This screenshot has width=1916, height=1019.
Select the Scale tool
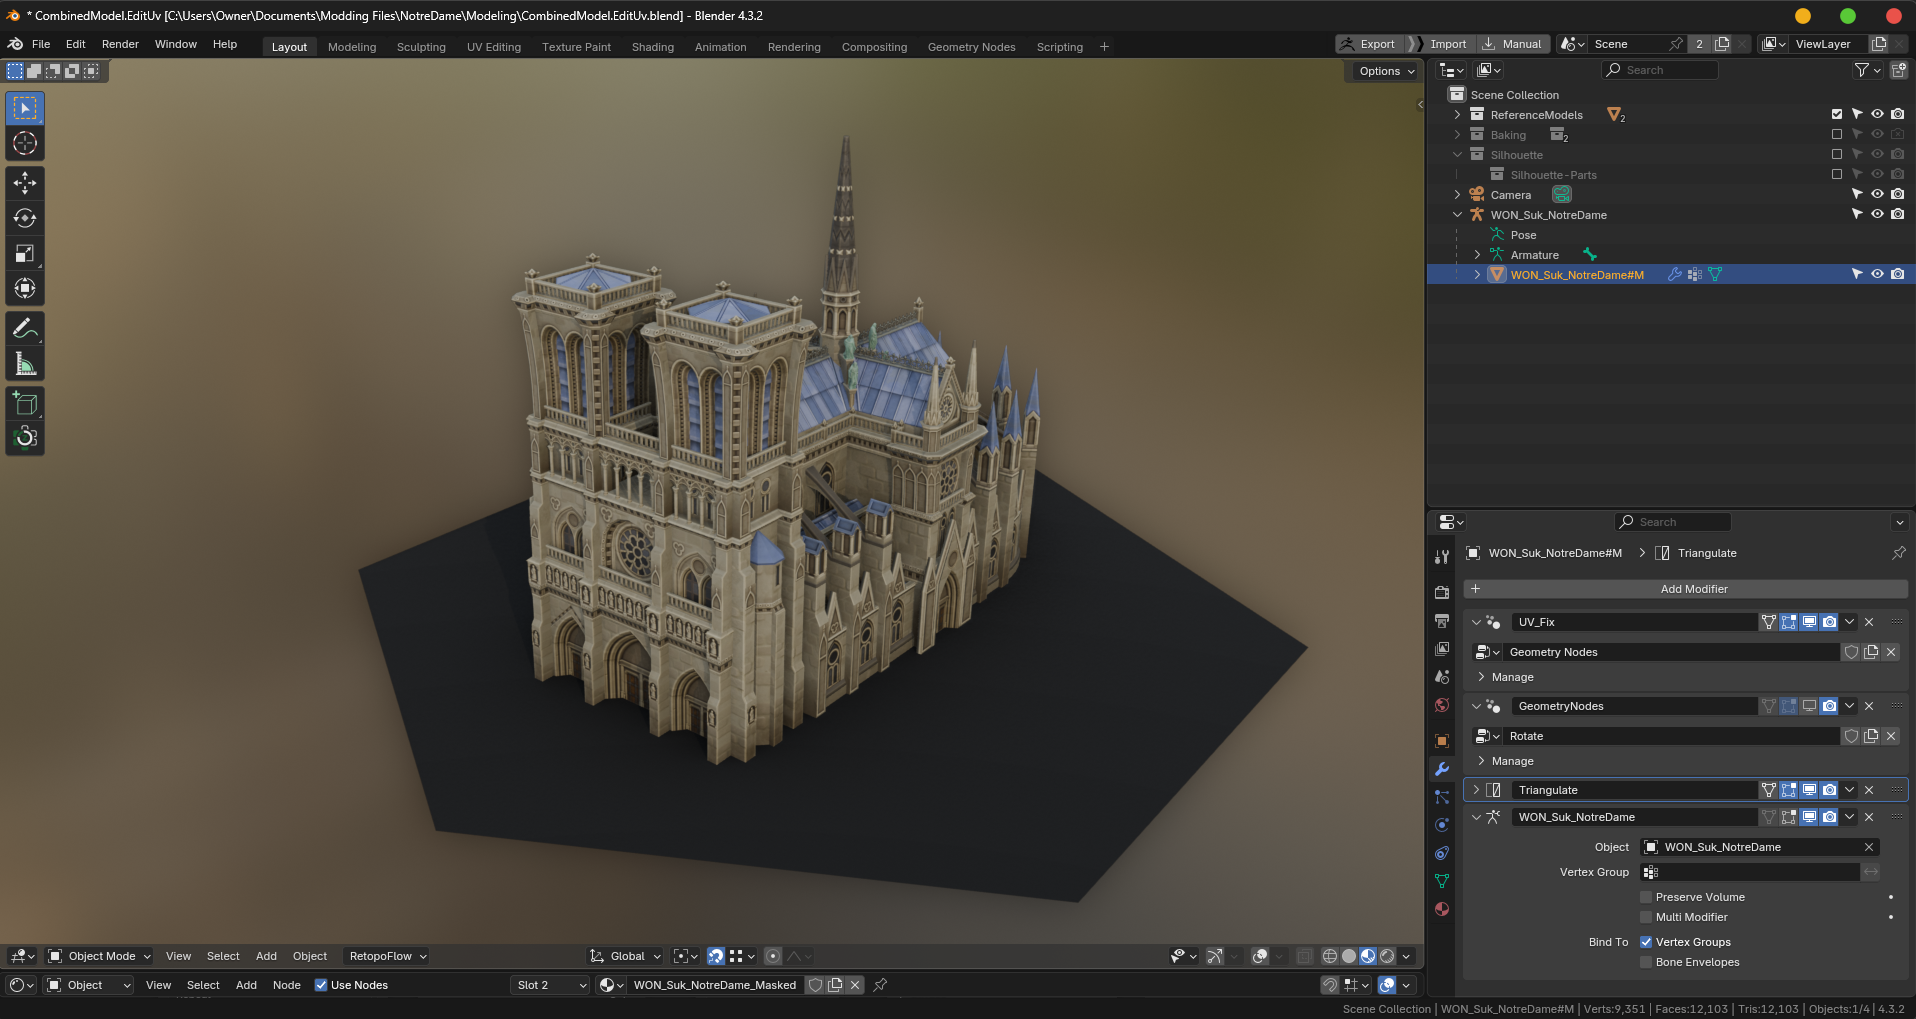coord(25,253)
